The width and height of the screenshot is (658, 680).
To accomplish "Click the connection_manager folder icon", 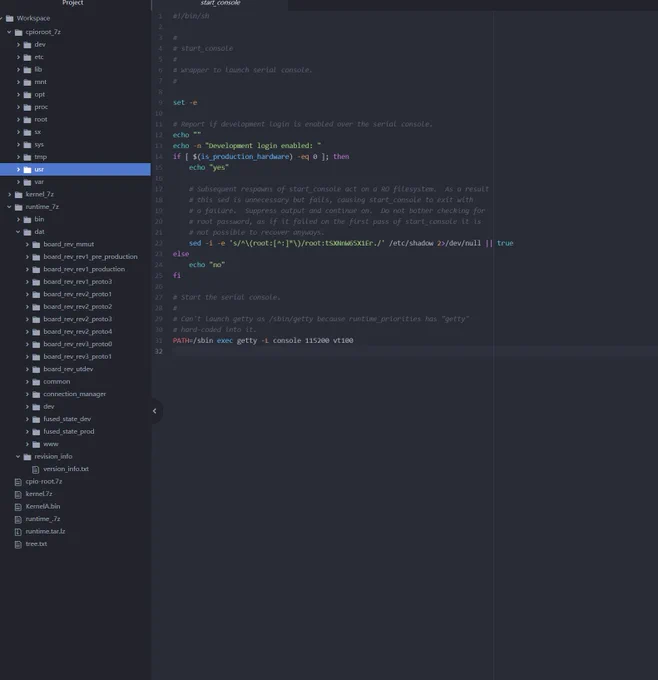I will click(x=36, y=394).
